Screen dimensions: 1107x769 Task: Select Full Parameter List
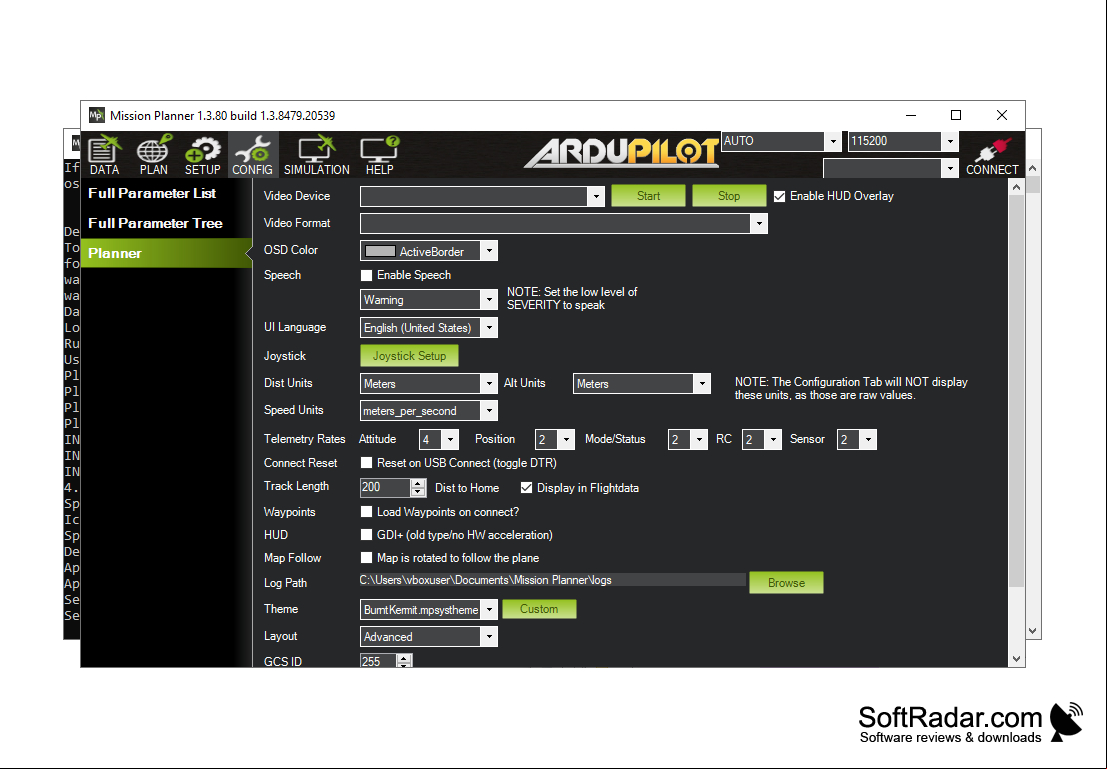click(x=152, y=193)
